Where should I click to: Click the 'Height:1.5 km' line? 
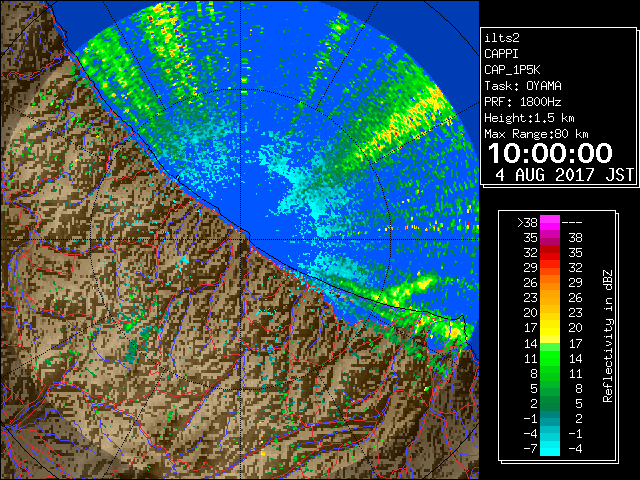pos(529,118)
